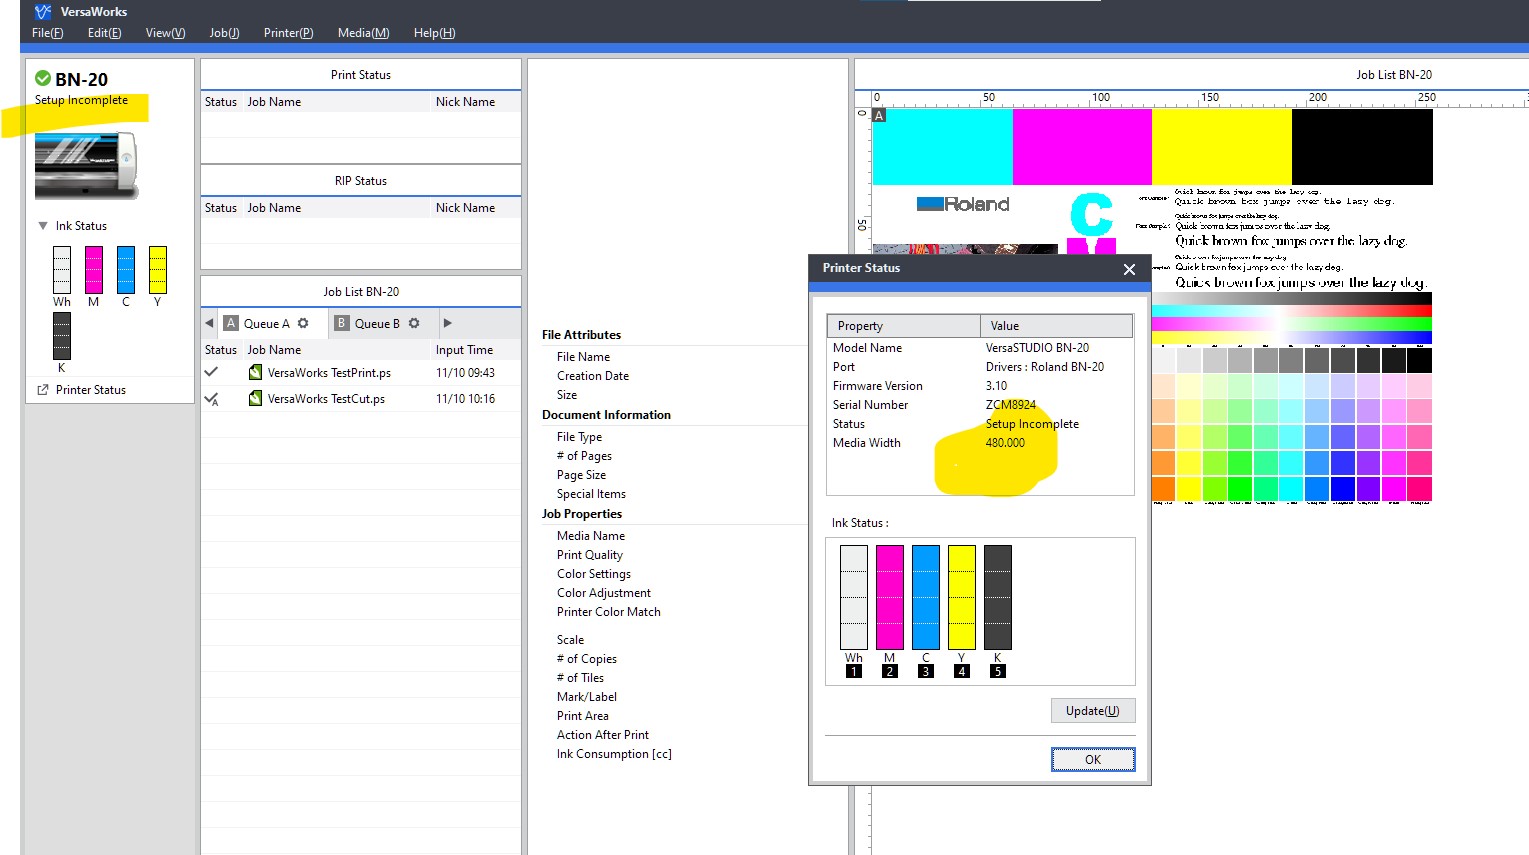1529x855 pixels.
Task: Click the Update button
Action: click(x=1093, y=711)
